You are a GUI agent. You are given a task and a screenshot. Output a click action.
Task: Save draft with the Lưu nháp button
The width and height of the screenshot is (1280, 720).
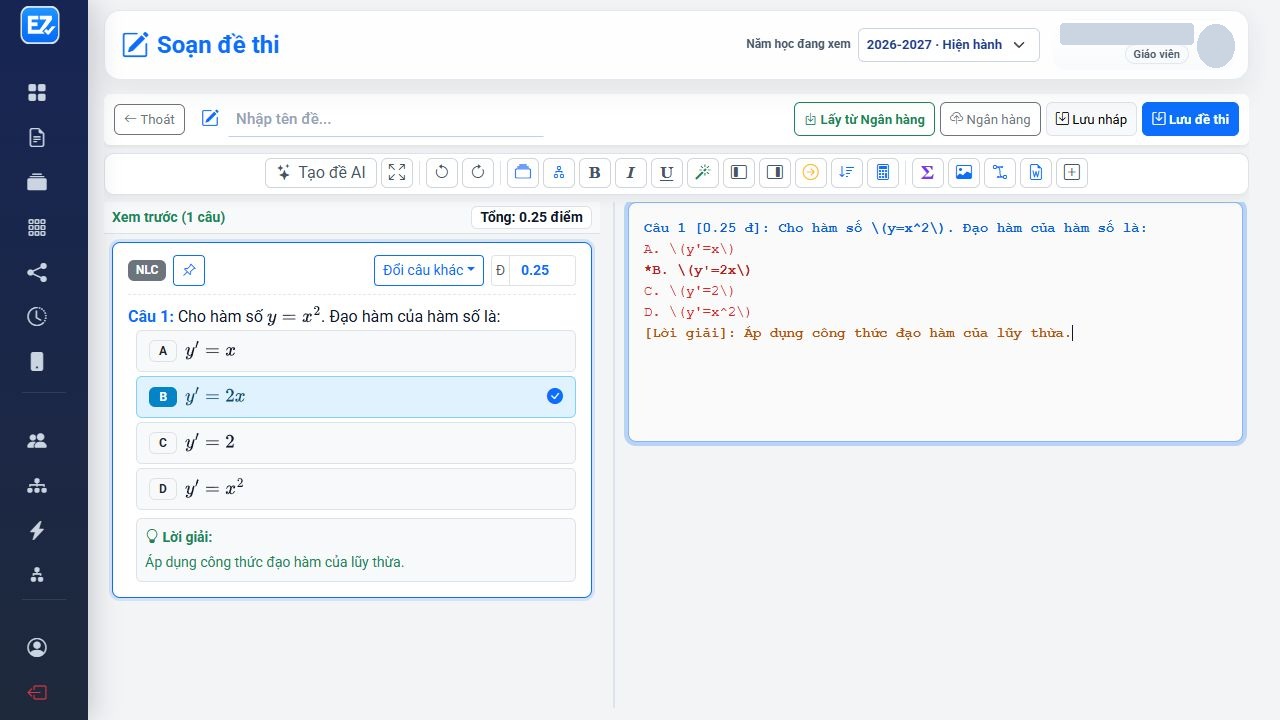tap(1092, 119)
